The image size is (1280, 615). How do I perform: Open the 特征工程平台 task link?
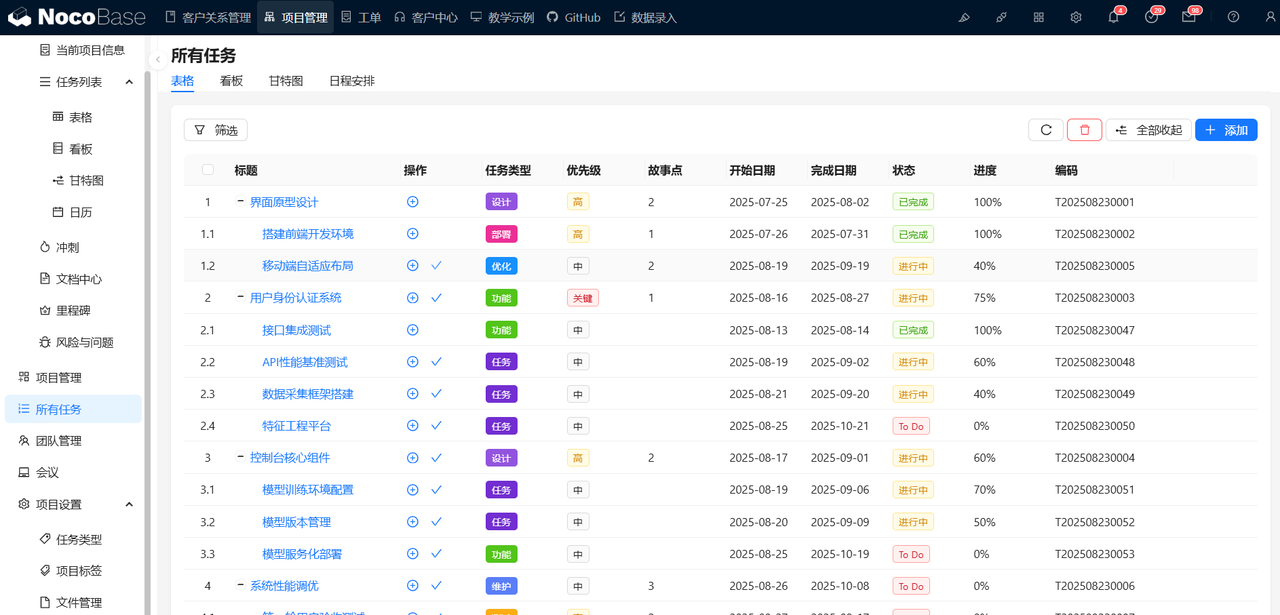(296, 426)
